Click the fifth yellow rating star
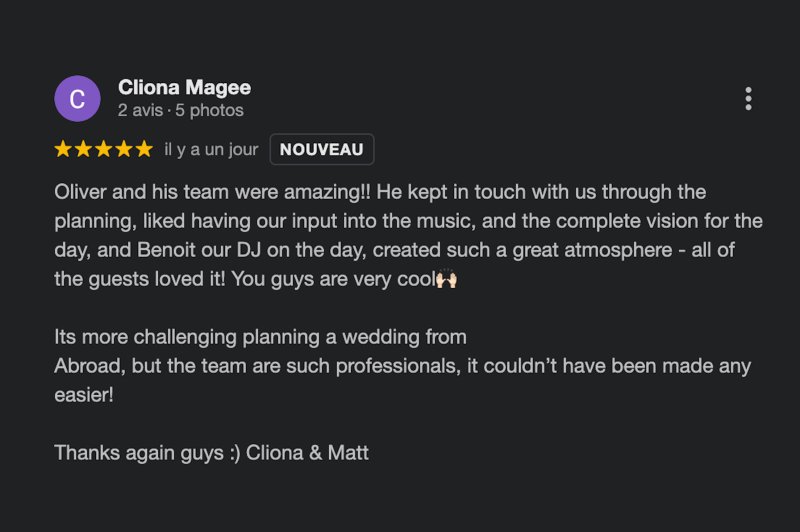 click(144, 149)
